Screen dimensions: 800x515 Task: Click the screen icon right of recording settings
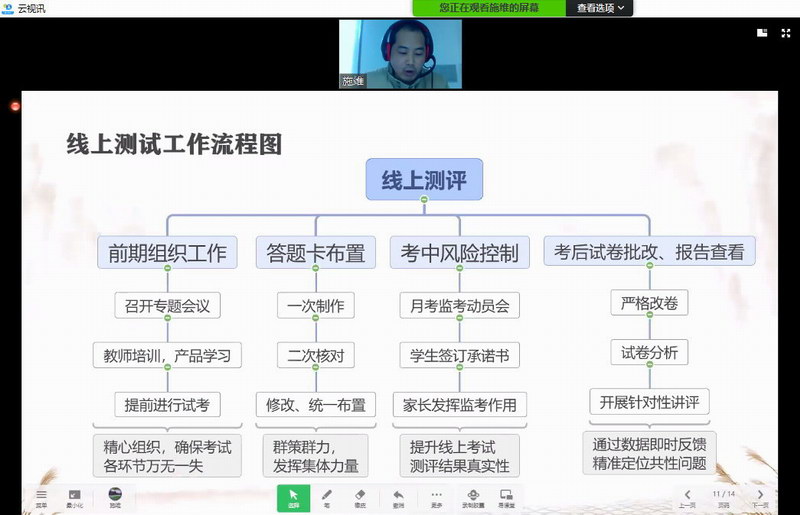[x=506, y=497]
